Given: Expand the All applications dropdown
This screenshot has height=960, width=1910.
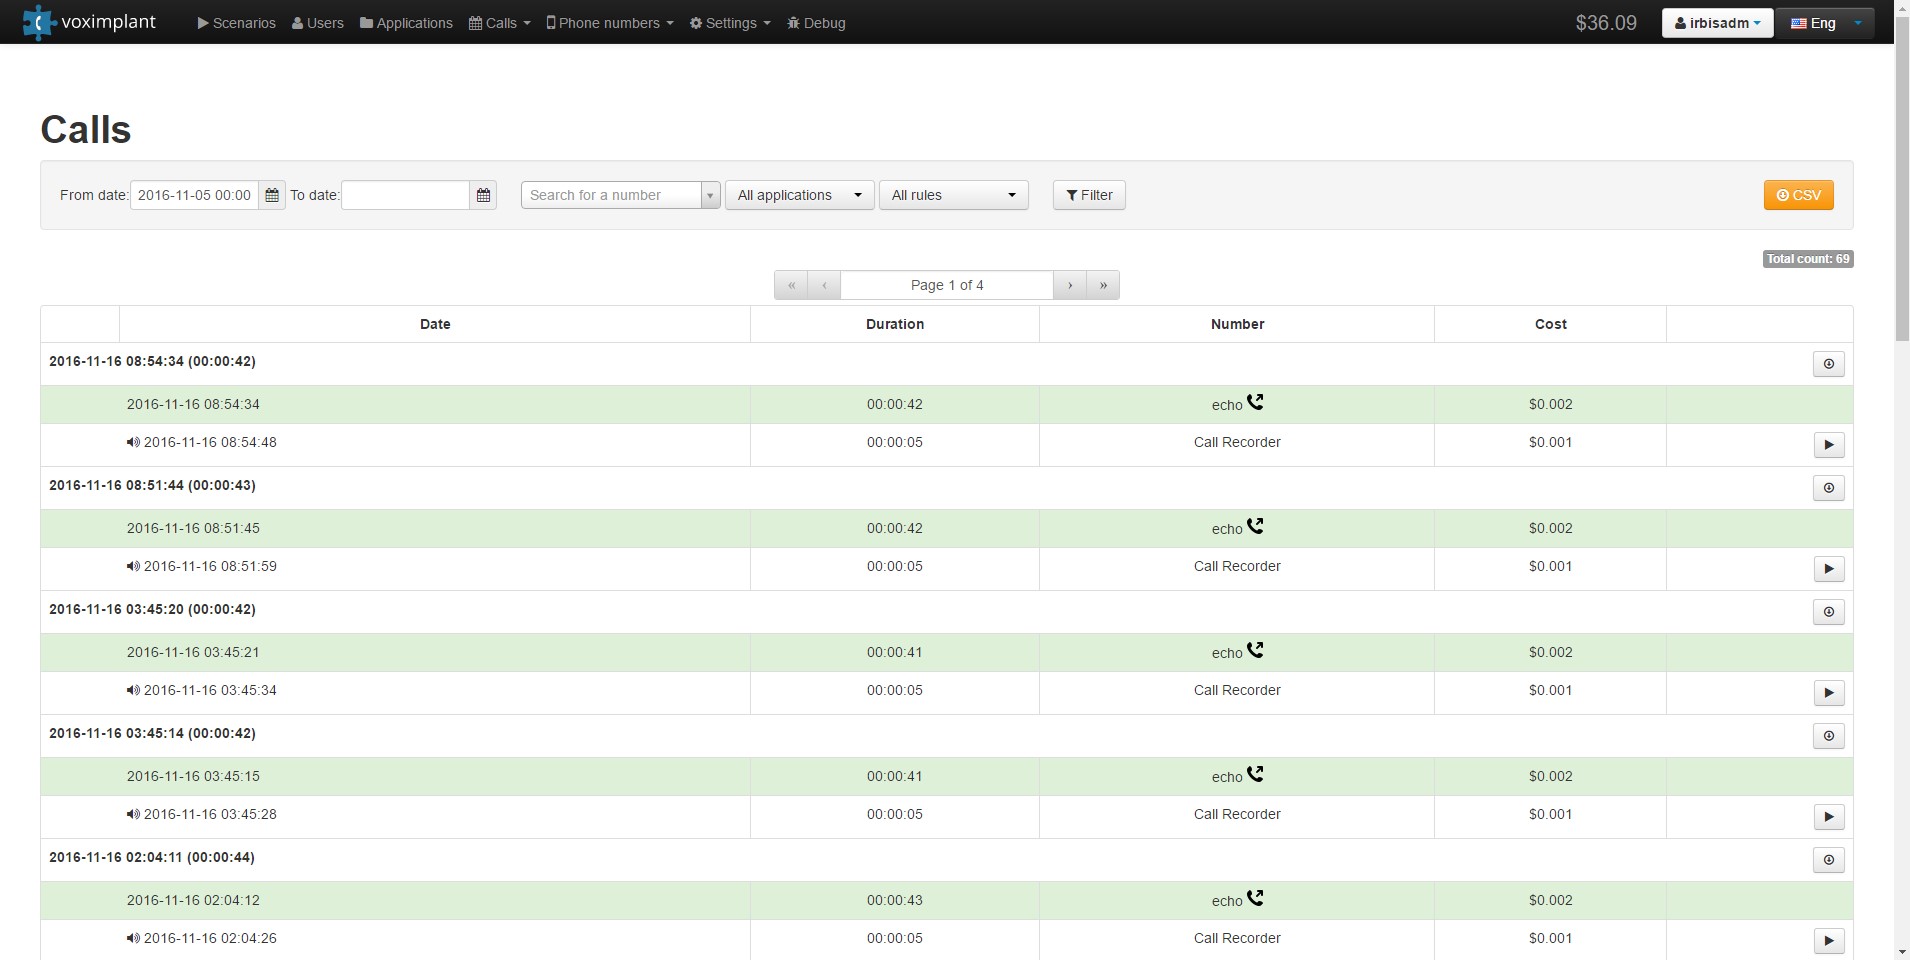Looking at the screenshot, I should (x=799, y=195).
